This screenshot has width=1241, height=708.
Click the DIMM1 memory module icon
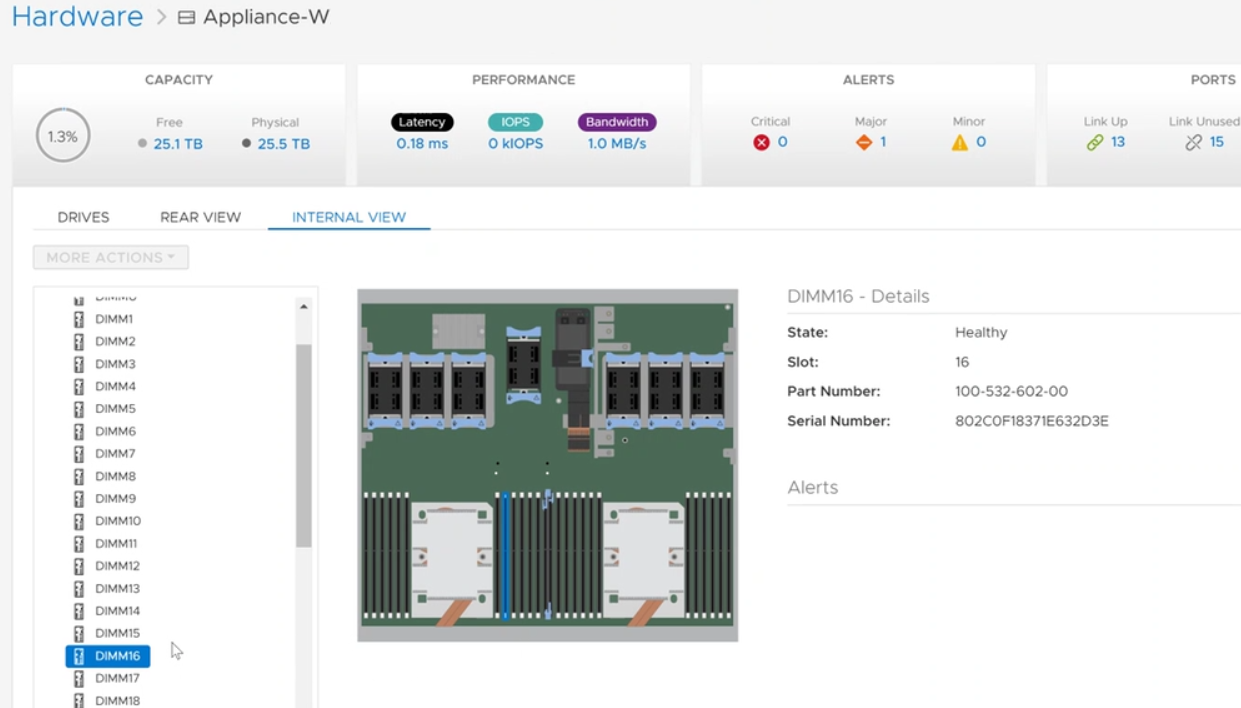(79, 319)
